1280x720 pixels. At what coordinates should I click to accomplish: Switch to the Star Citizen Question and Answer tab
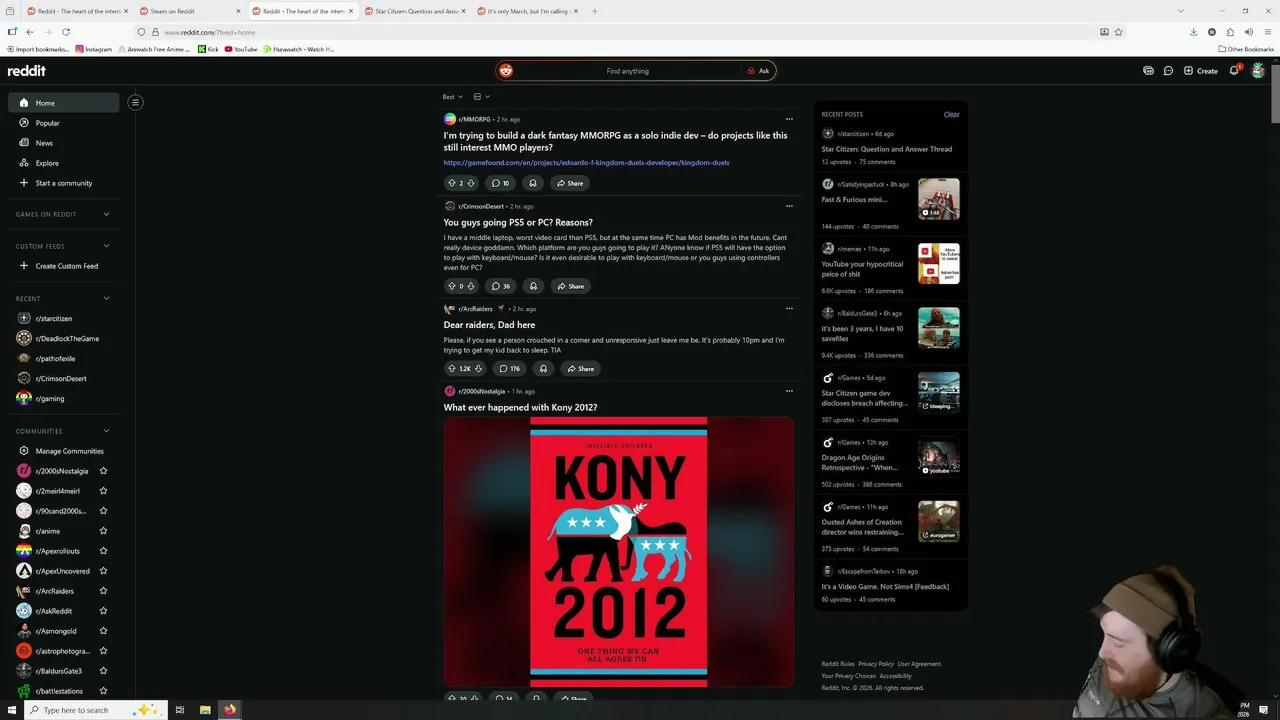415,11
